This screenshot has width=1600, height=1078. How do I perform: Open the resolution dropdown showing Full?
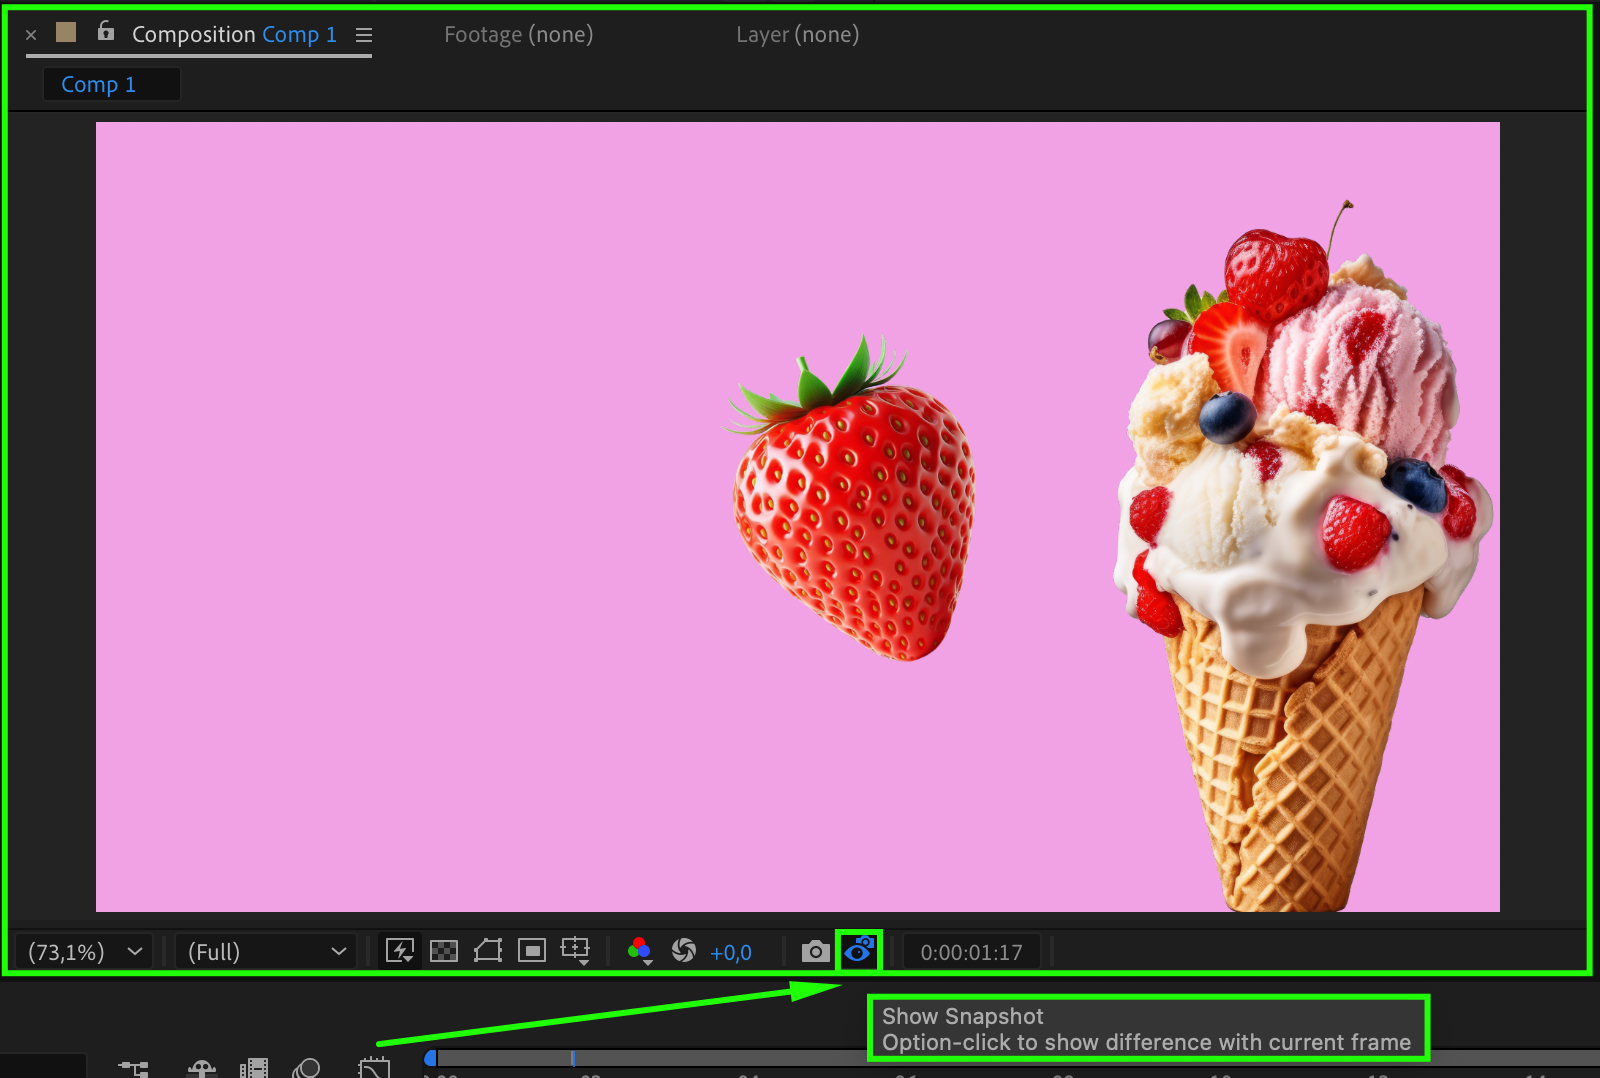click(266, 952)
